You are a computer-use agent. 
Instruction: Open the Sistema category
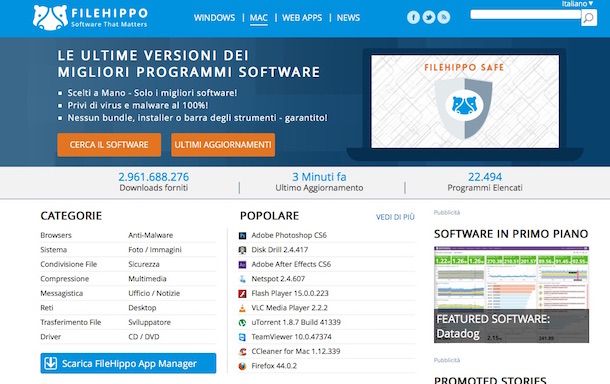(x=54, y=249)
